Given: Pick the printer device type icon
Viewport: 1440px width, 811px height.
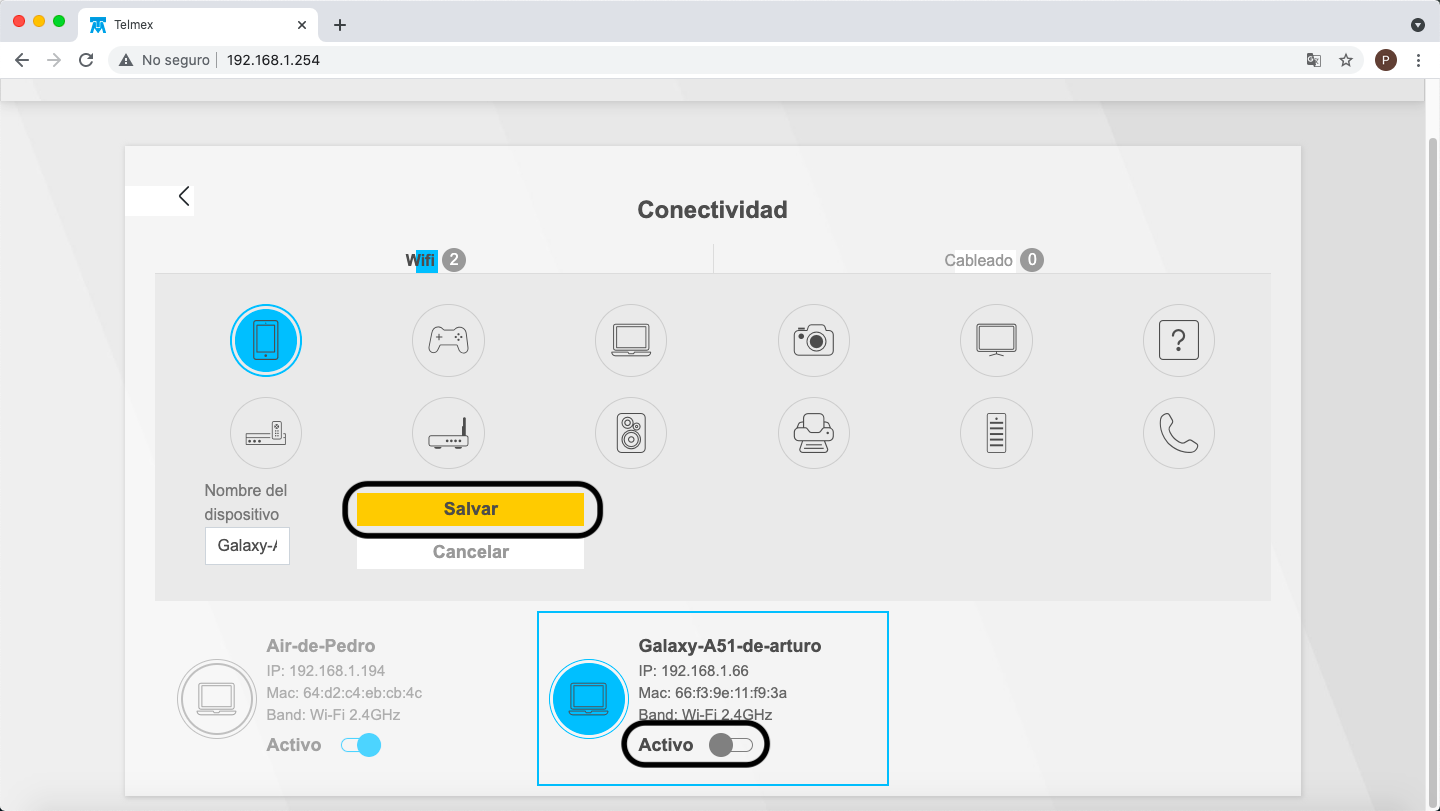Looking at the screenshot, I should [x=814, y=433].
